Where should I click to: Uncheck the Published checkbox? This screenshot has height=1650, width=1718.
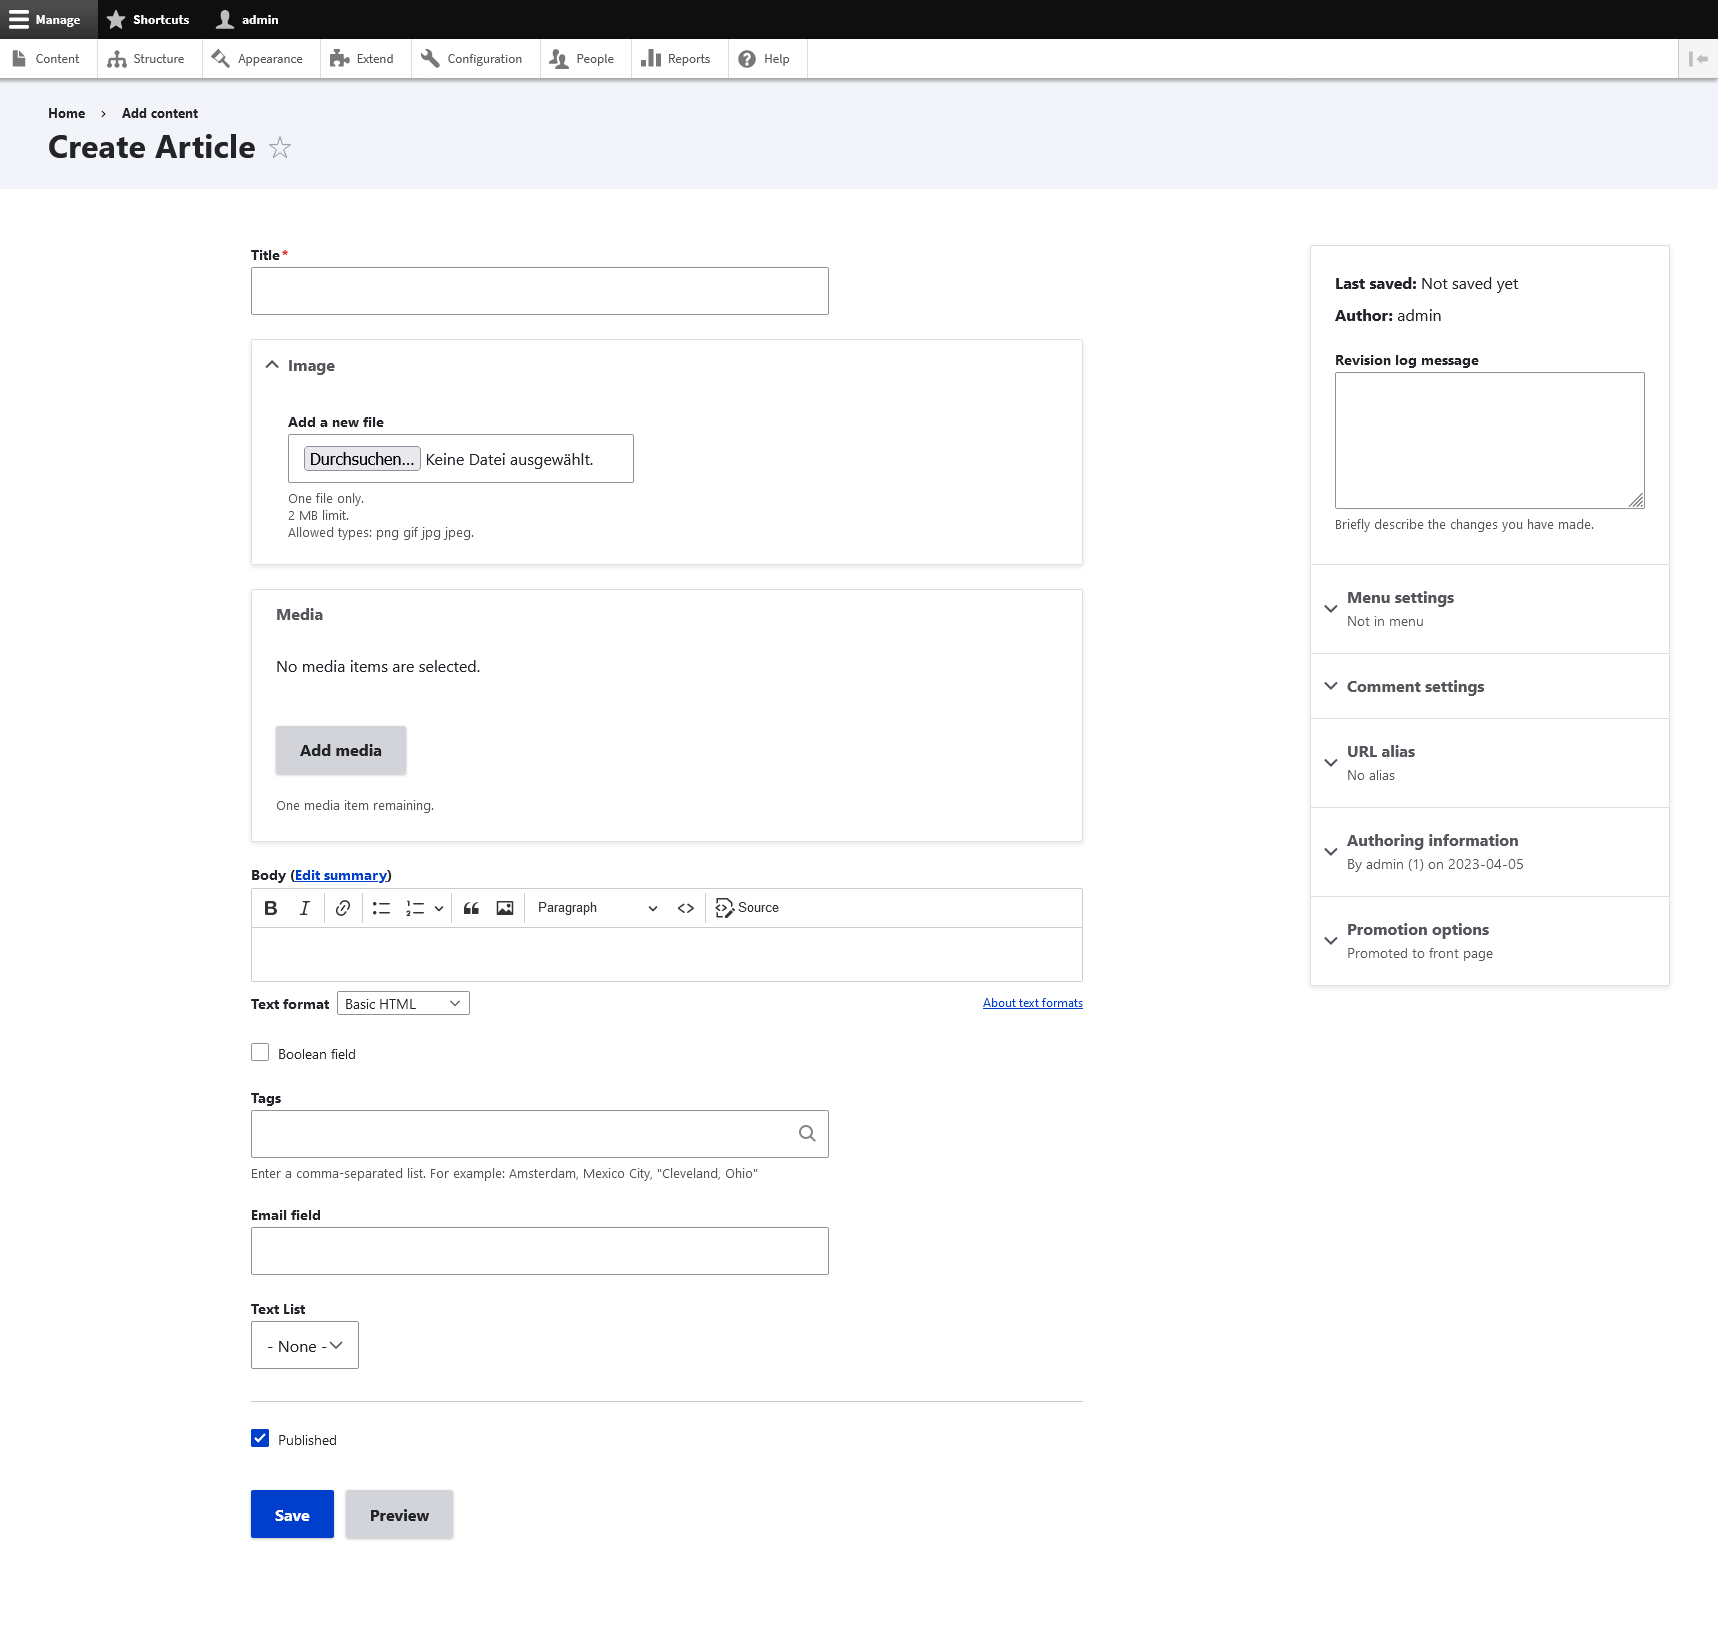[260, 1439]
